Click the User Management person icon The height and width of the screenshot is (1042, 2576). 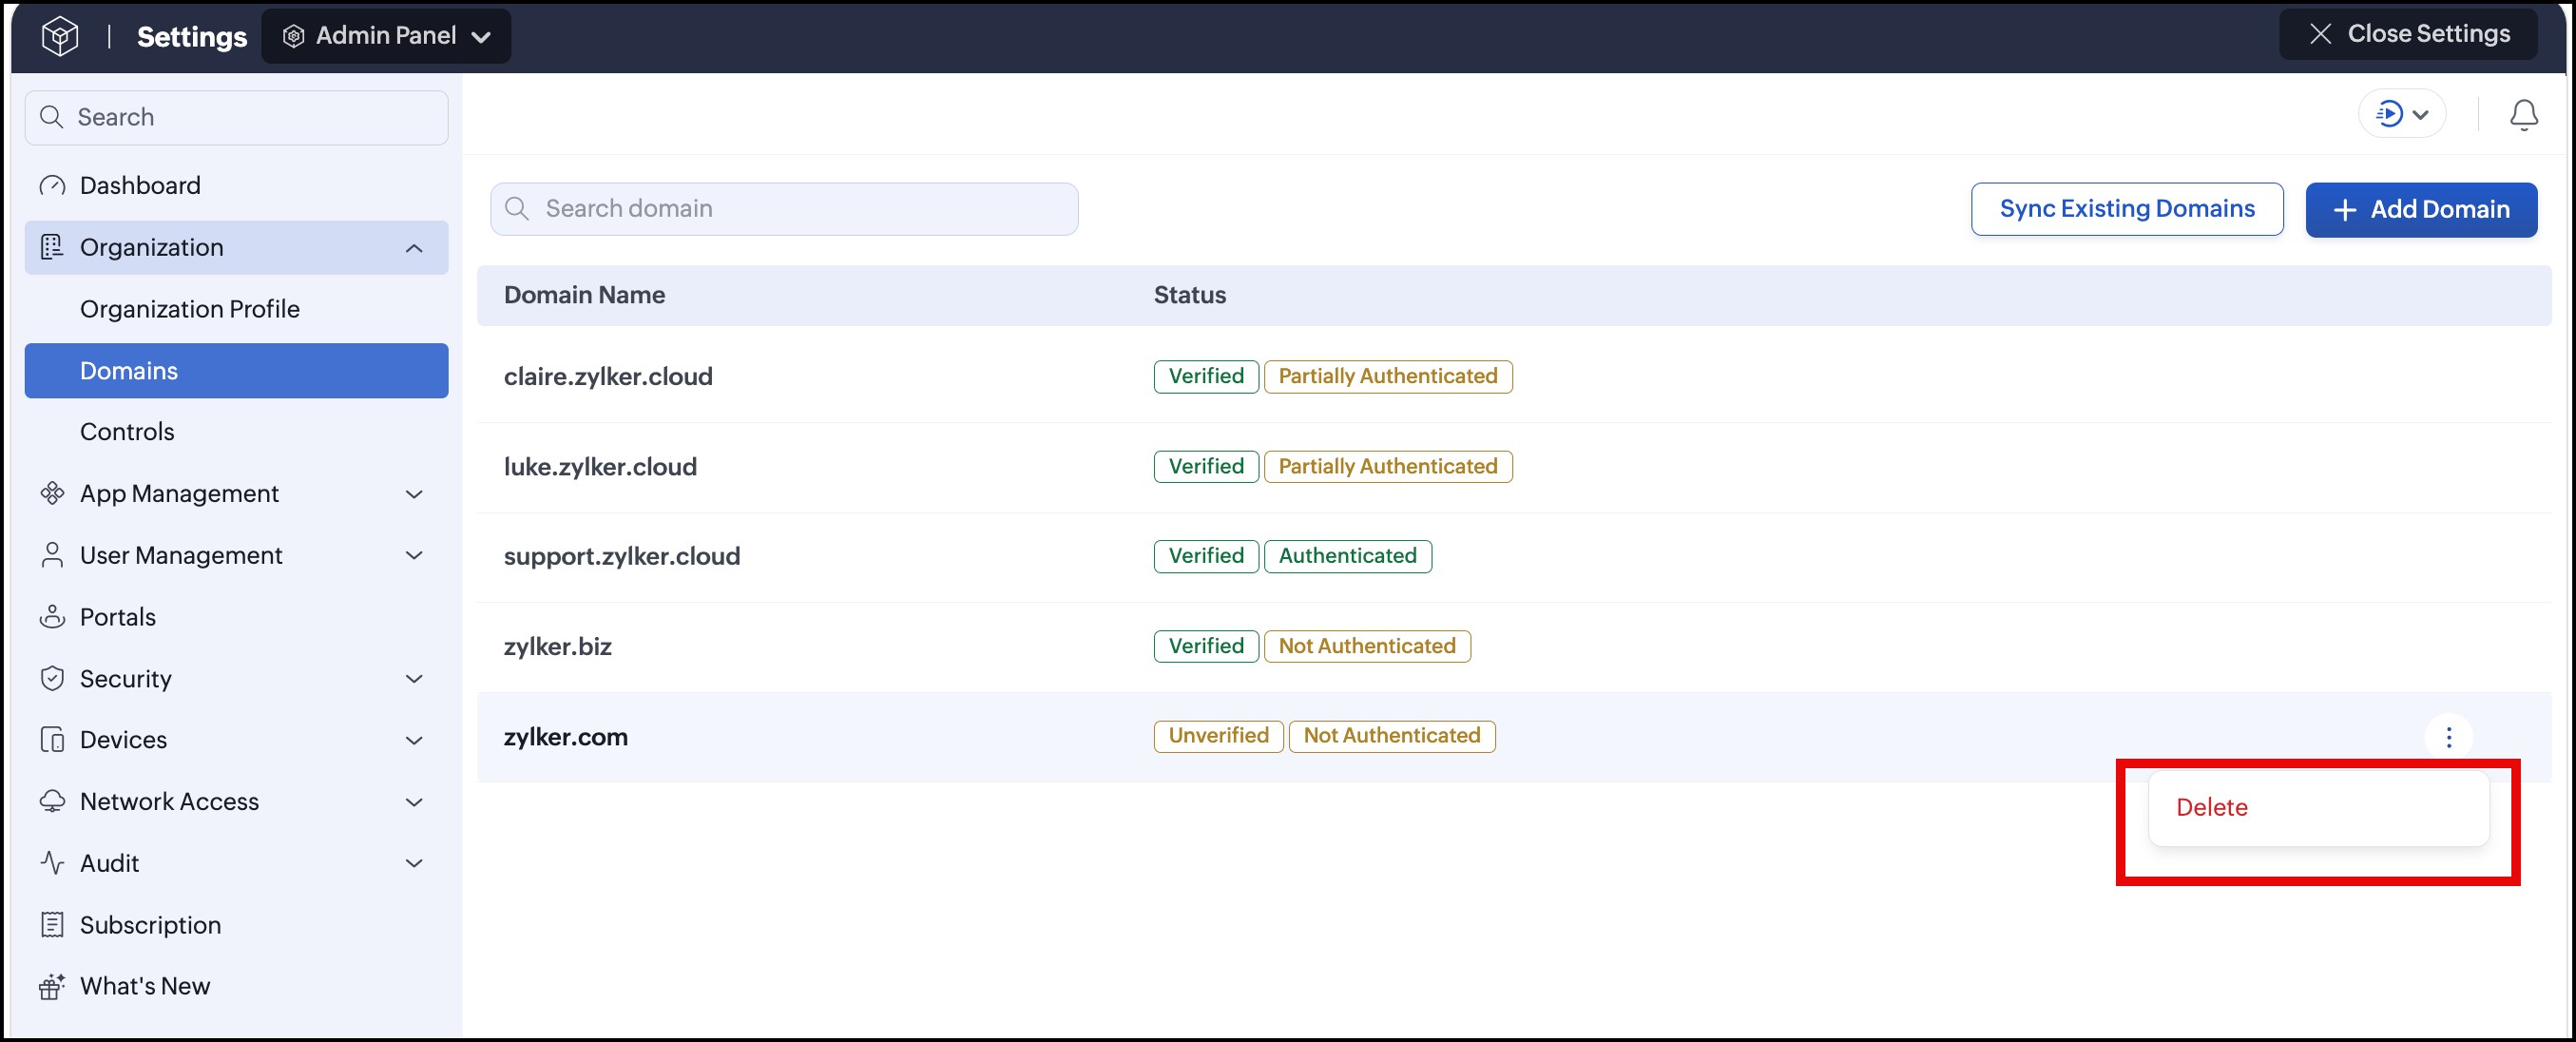click(52, 555)
